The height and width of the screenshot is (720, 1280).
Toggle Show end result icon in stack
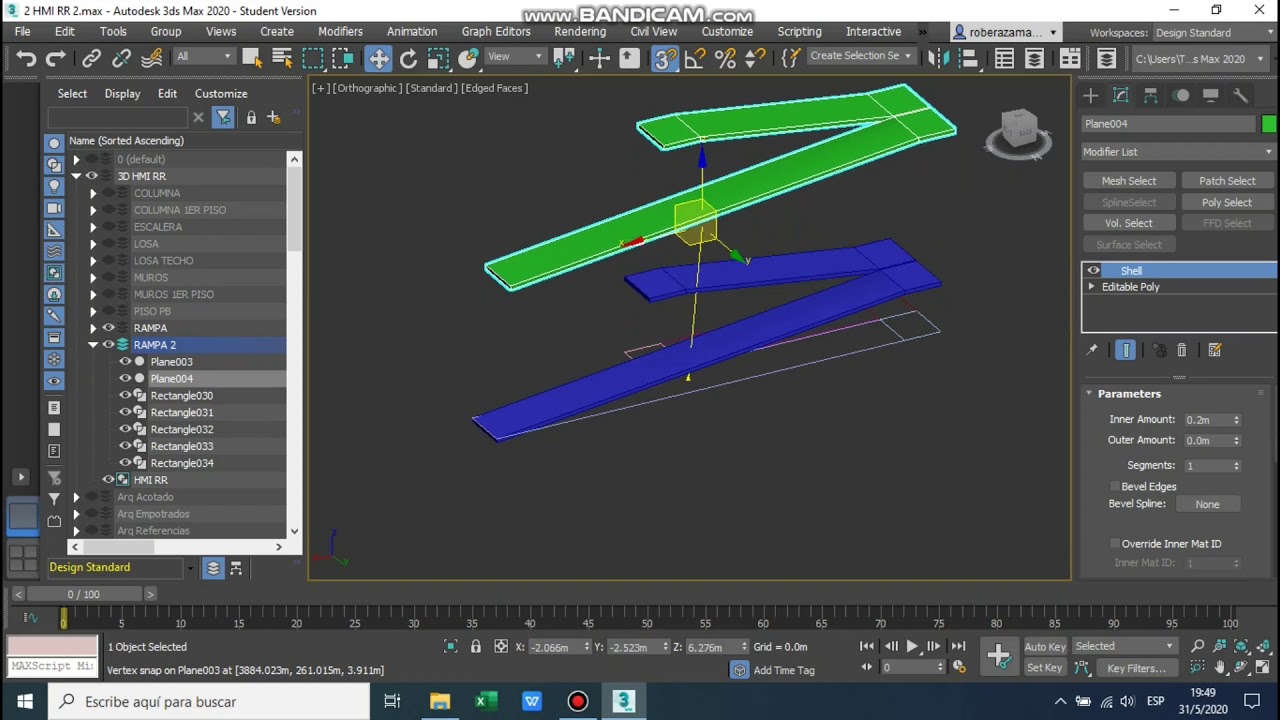tap(1126, 350)
